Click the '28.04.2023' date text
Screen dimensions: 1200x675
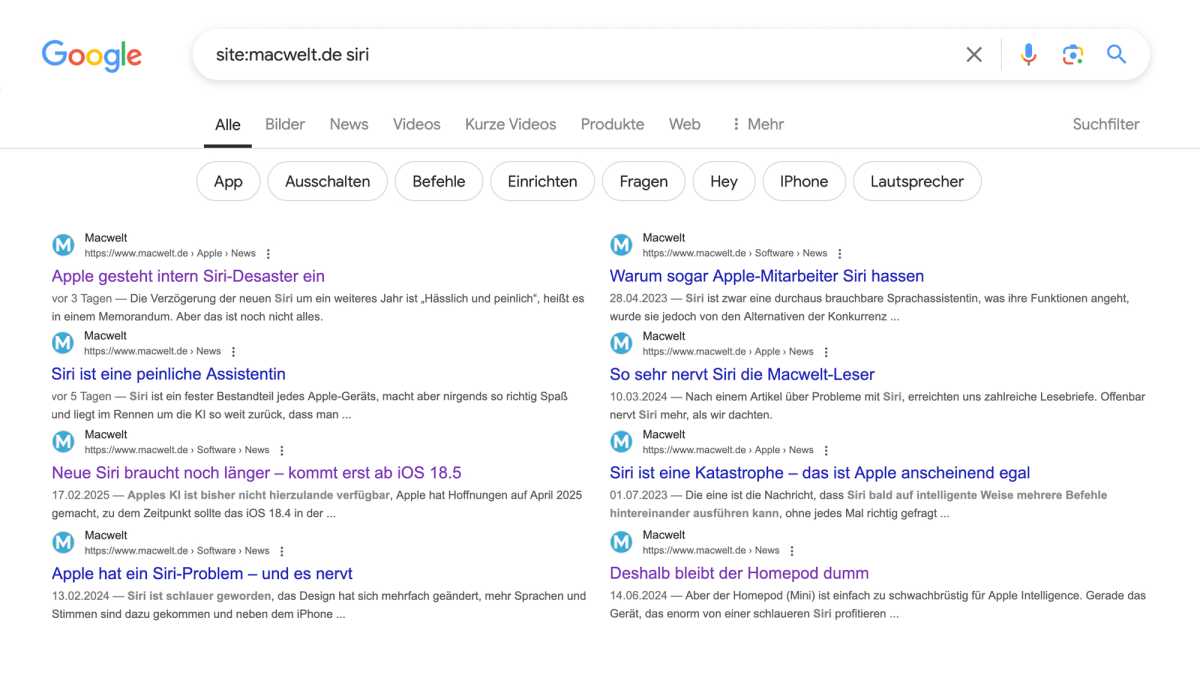[638, 299]
